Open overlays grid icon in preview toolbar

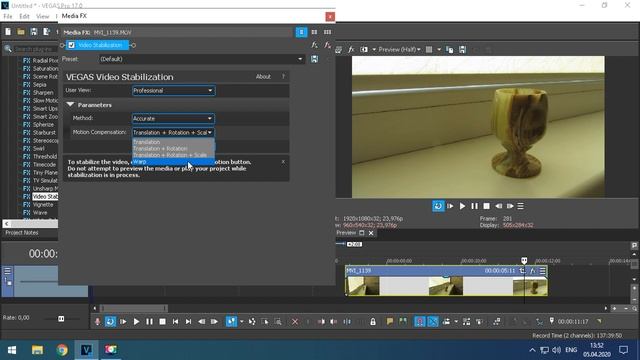[429, 49]
